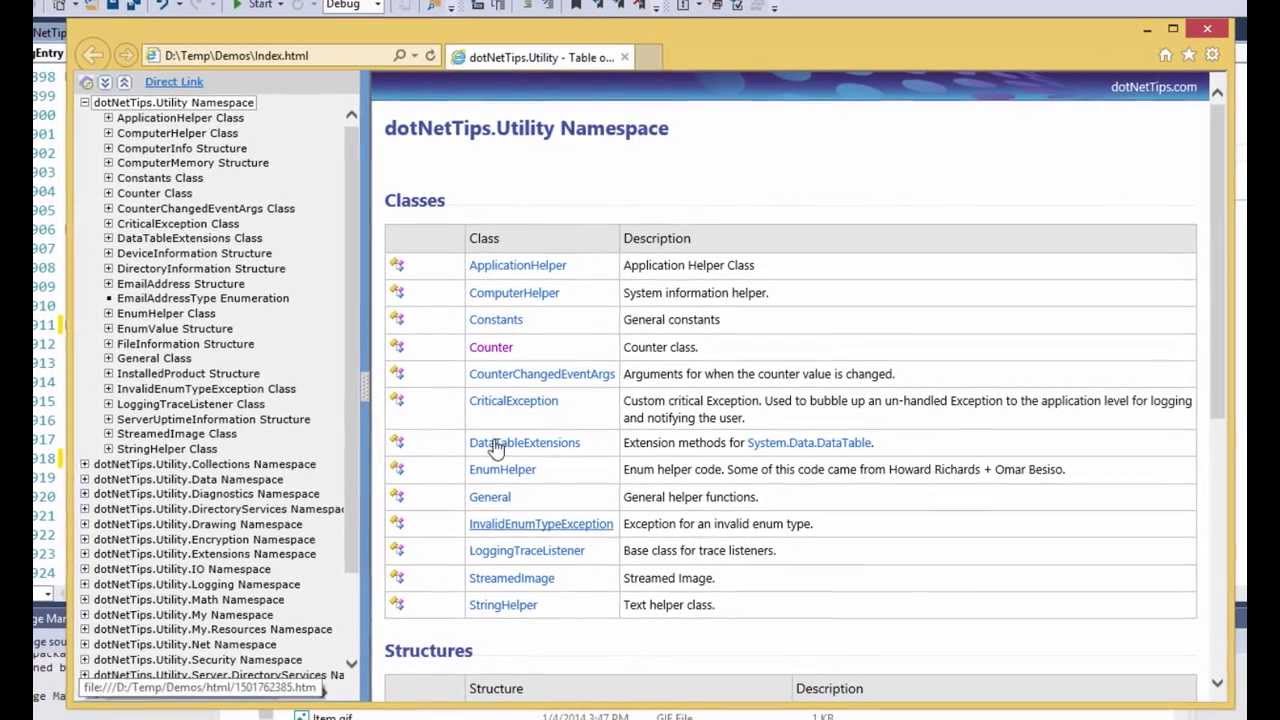Select ComputerMemory Structure in the tree
Viewport: 1280px width, 720px height.
(x=193, y=163)
